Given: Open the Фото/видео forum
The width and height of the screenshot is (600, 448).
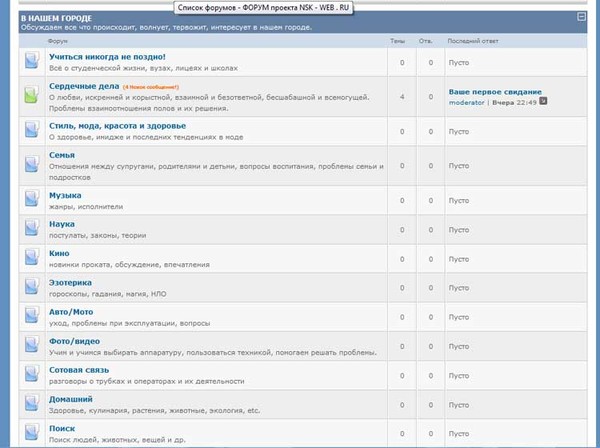Looking at the screenshot, I should (x=74, y=341).
